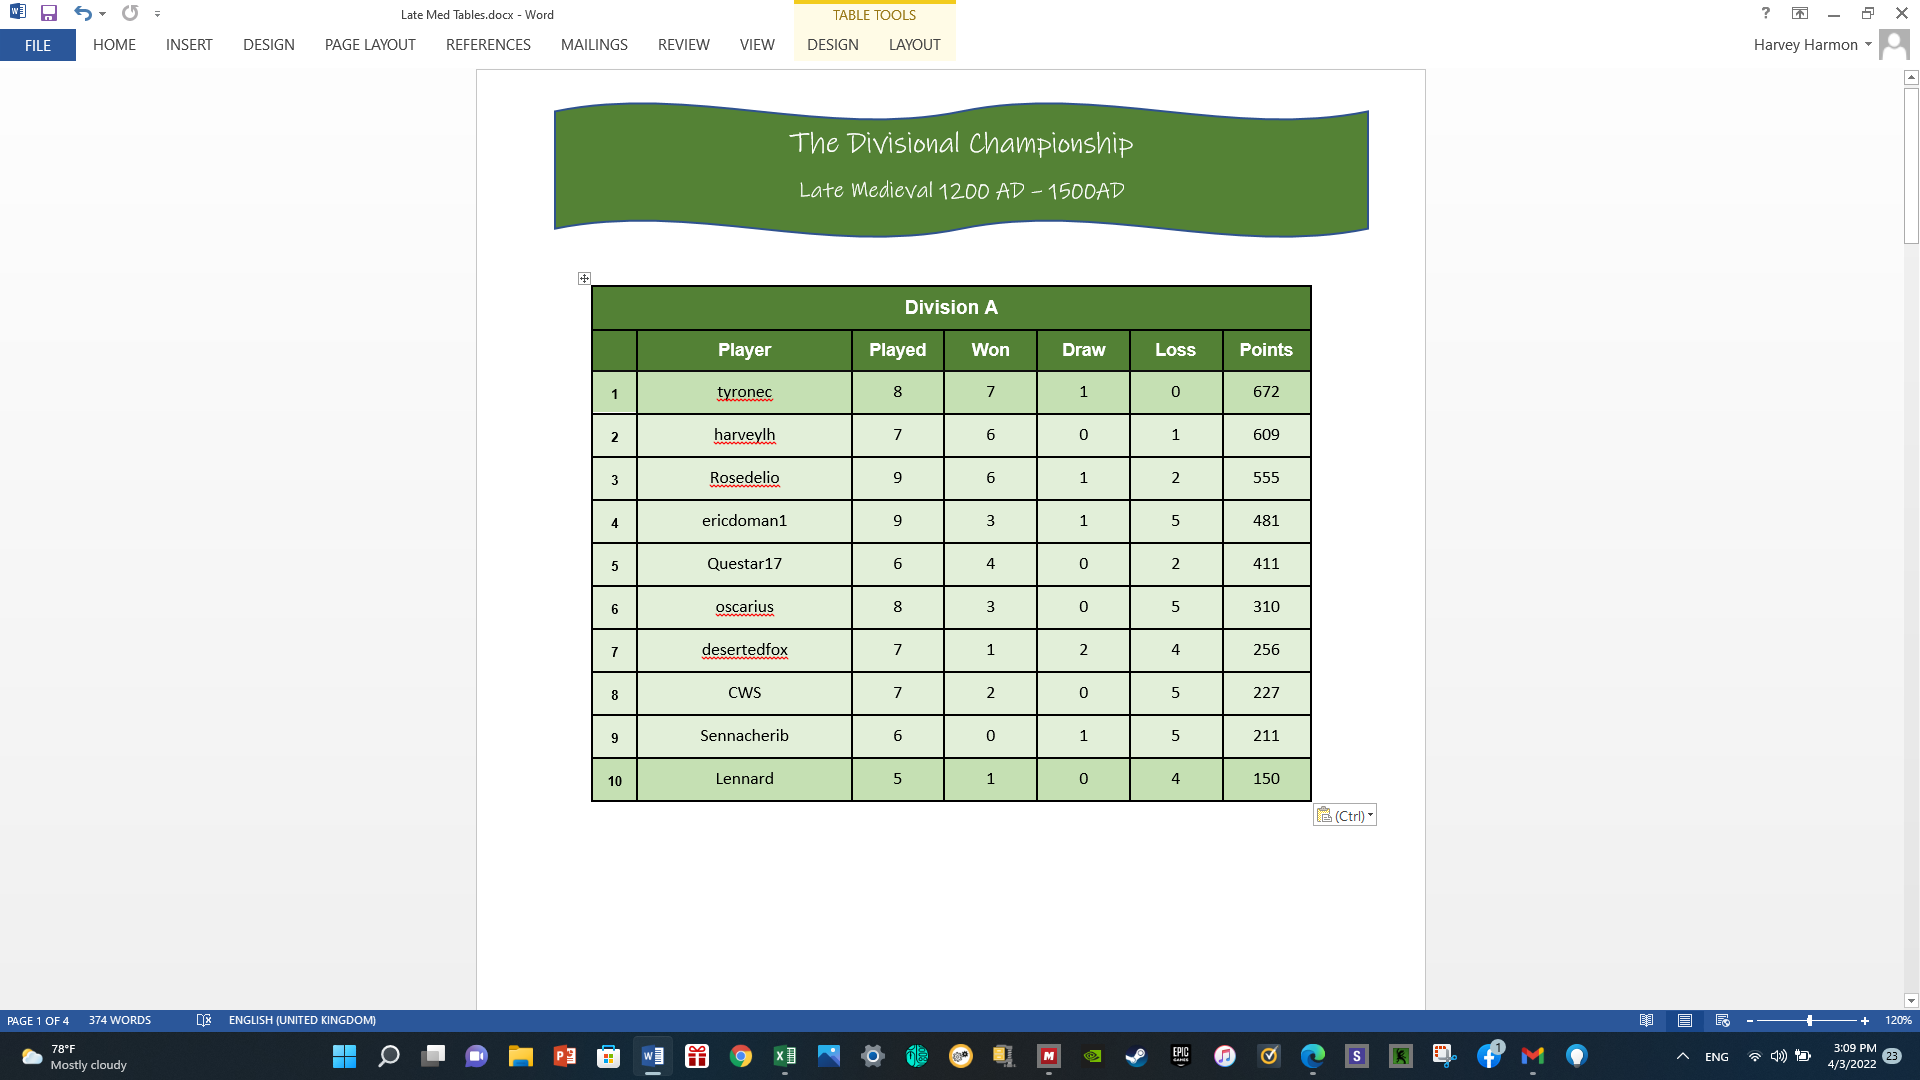Click the vertical scrollbar up arrow

[x=1911, y=77]
